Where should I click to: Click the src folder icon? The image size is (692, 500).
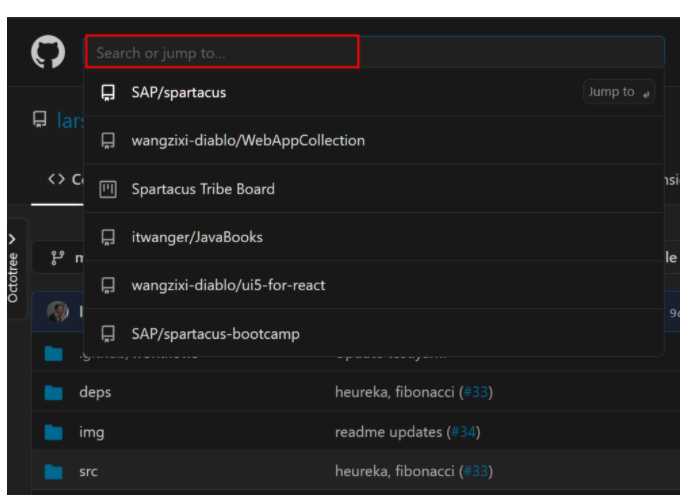[x=54, y=471]
